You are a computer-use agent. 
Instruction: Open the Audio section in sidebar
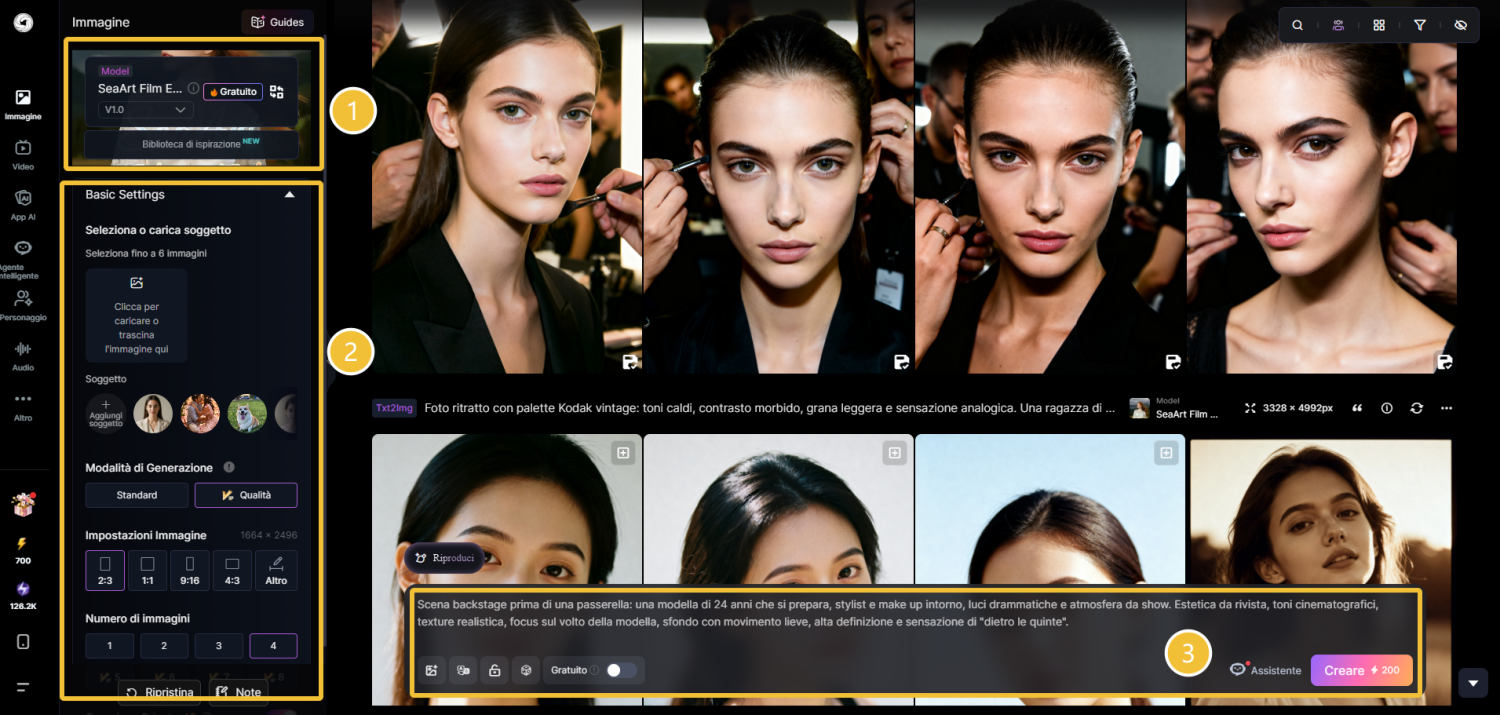point(23,355)
